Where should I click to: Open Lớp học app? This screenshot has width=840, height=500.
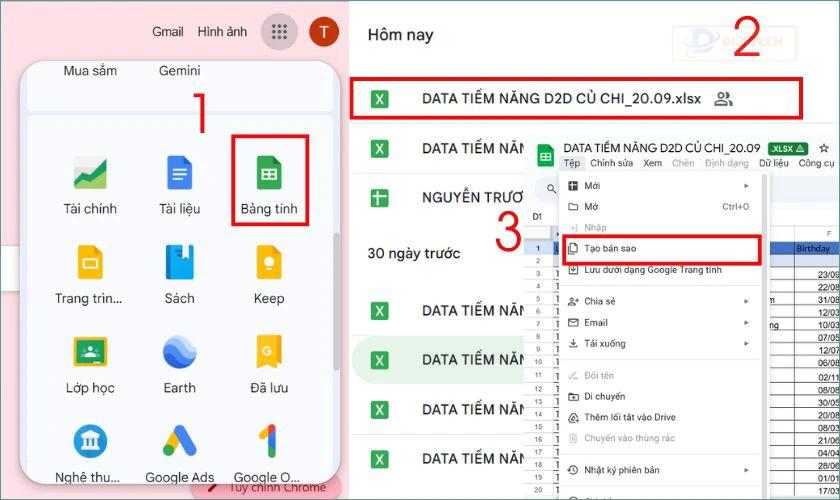90,364
